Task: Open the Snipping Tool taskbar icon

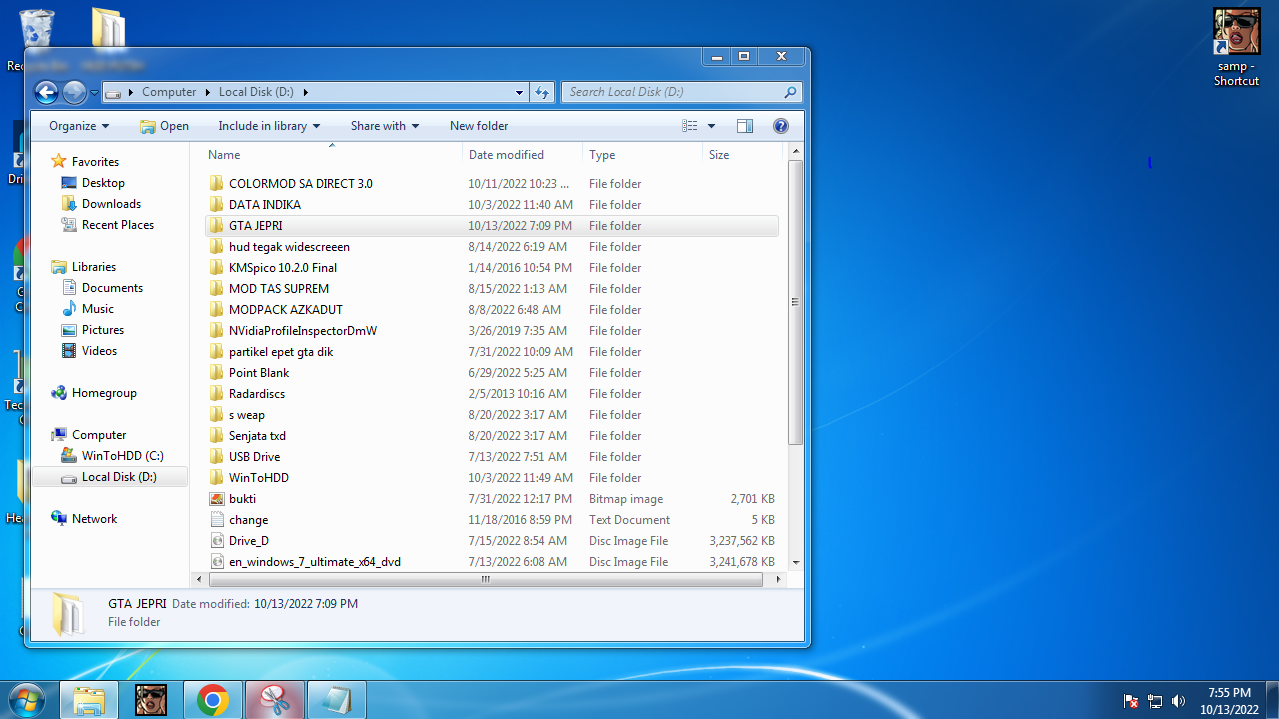Action: click(274, 700)
